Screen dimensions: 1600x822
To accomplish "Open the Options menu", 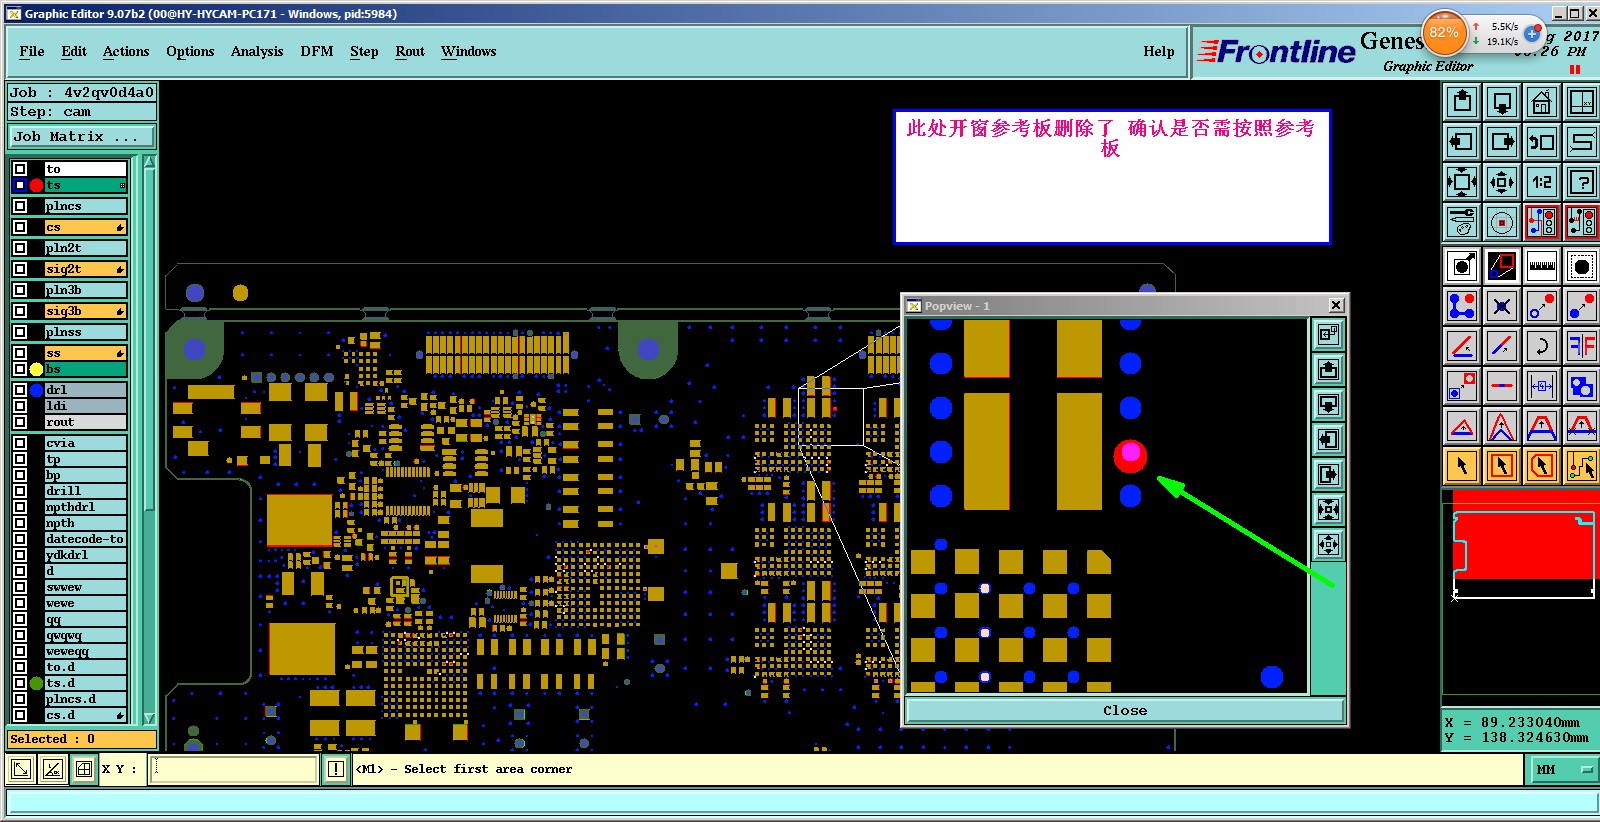I will (190, 51).
